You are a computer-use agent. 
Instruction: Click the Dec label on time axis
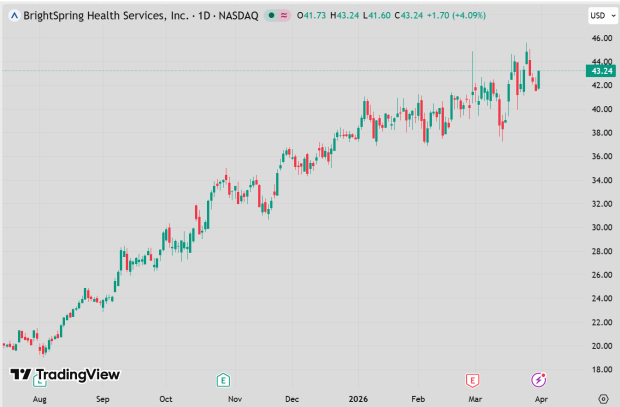coord(291,398)
